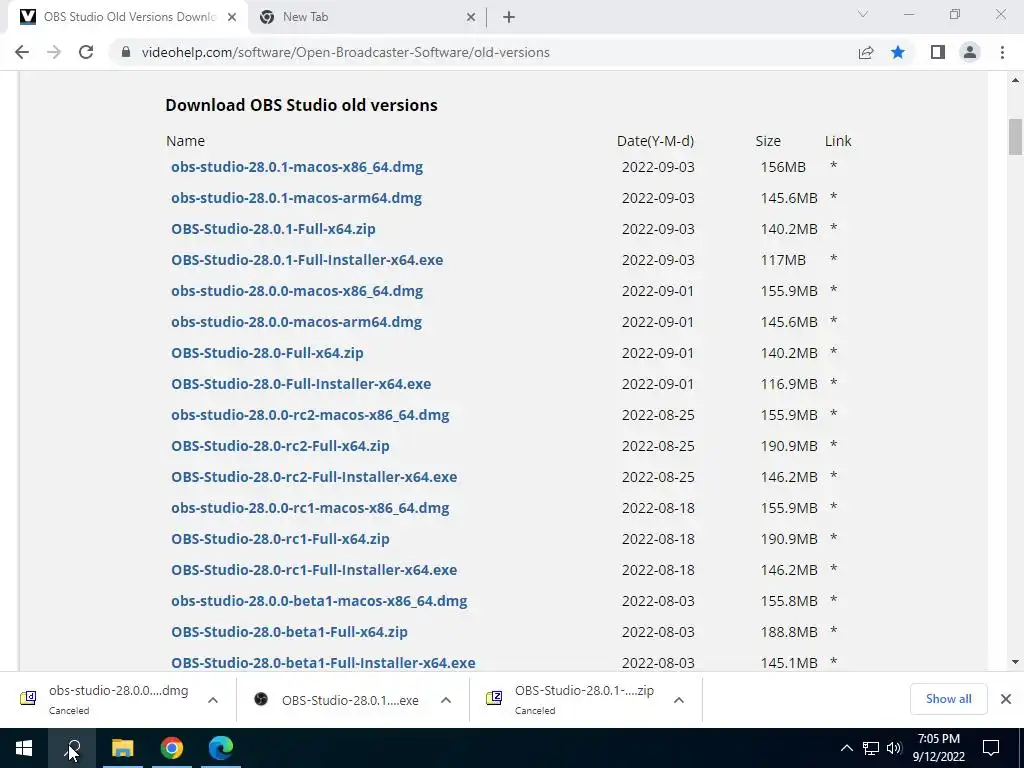Download OBS-Studio-28.0-beta1-Full-Installer-x64.exe
1024x768 pixels.
(323, 663)
